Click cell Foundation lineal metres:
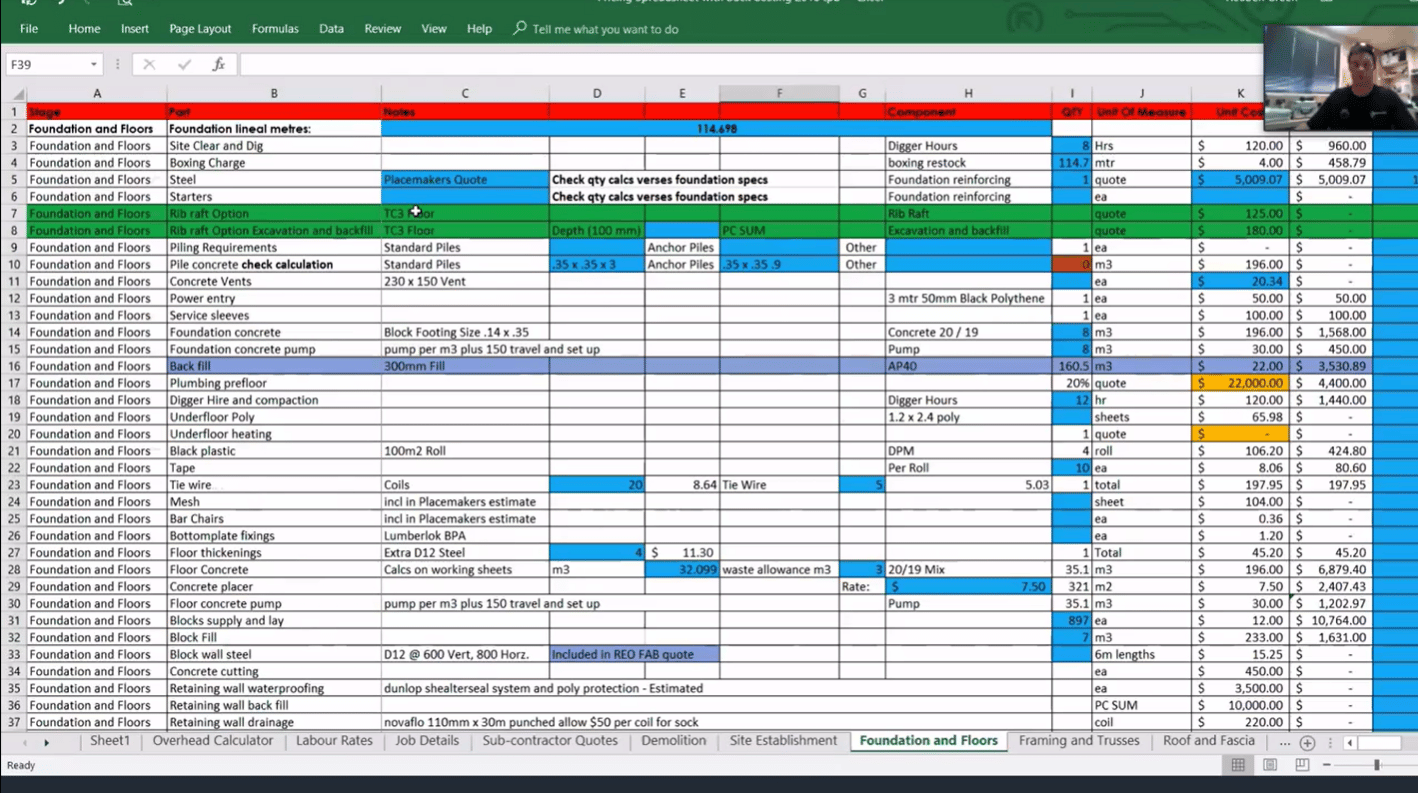Viewport: 1418px width, 793px height. (x=274, y=129)
